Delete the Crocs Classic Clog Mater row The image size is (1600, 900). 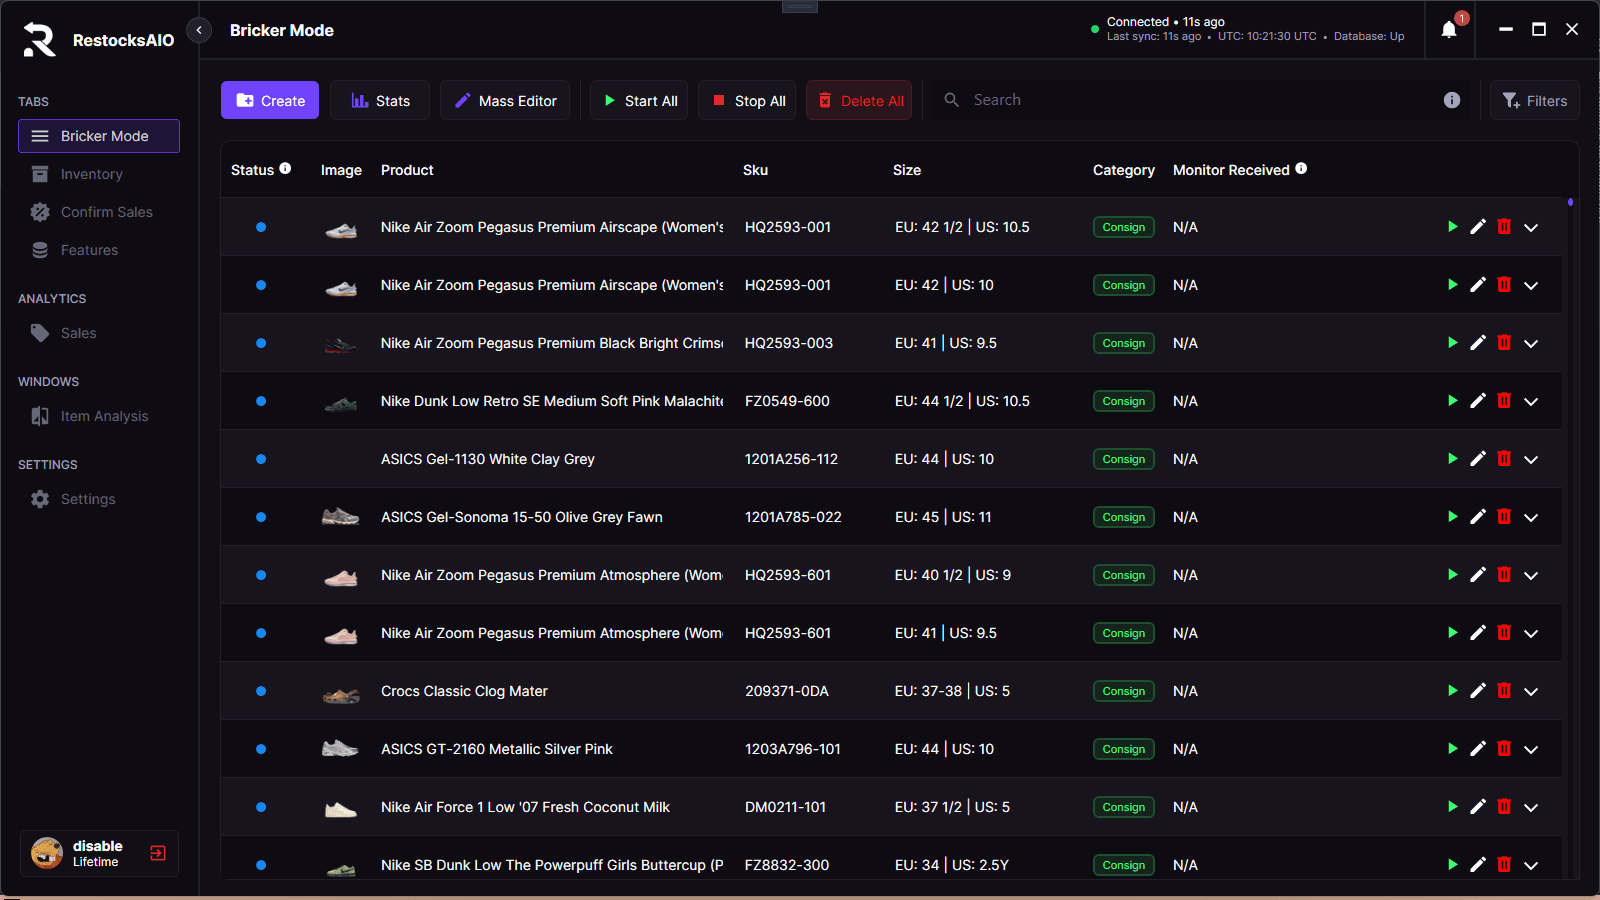tap(1504, 691)
